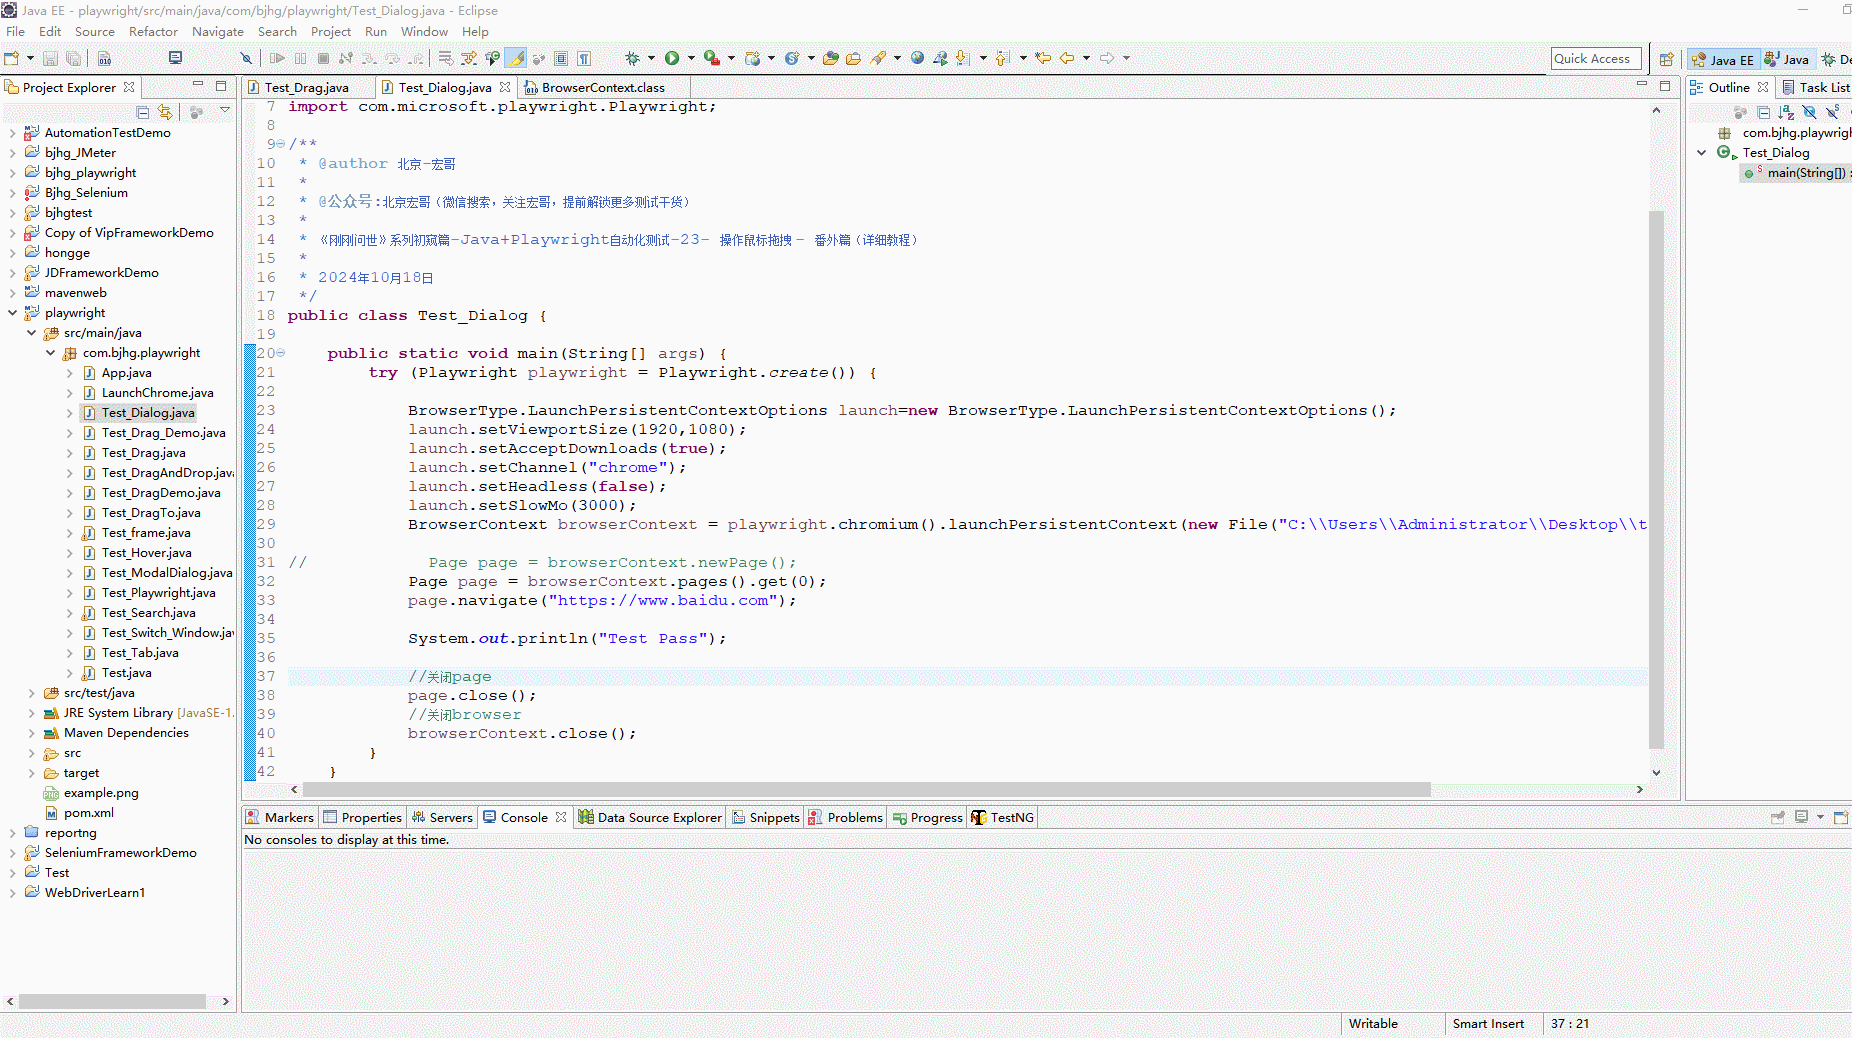Toggle Link with Editor in Project Explorer
Screen dimensions: 1852x1038
[x=165, y=112]
